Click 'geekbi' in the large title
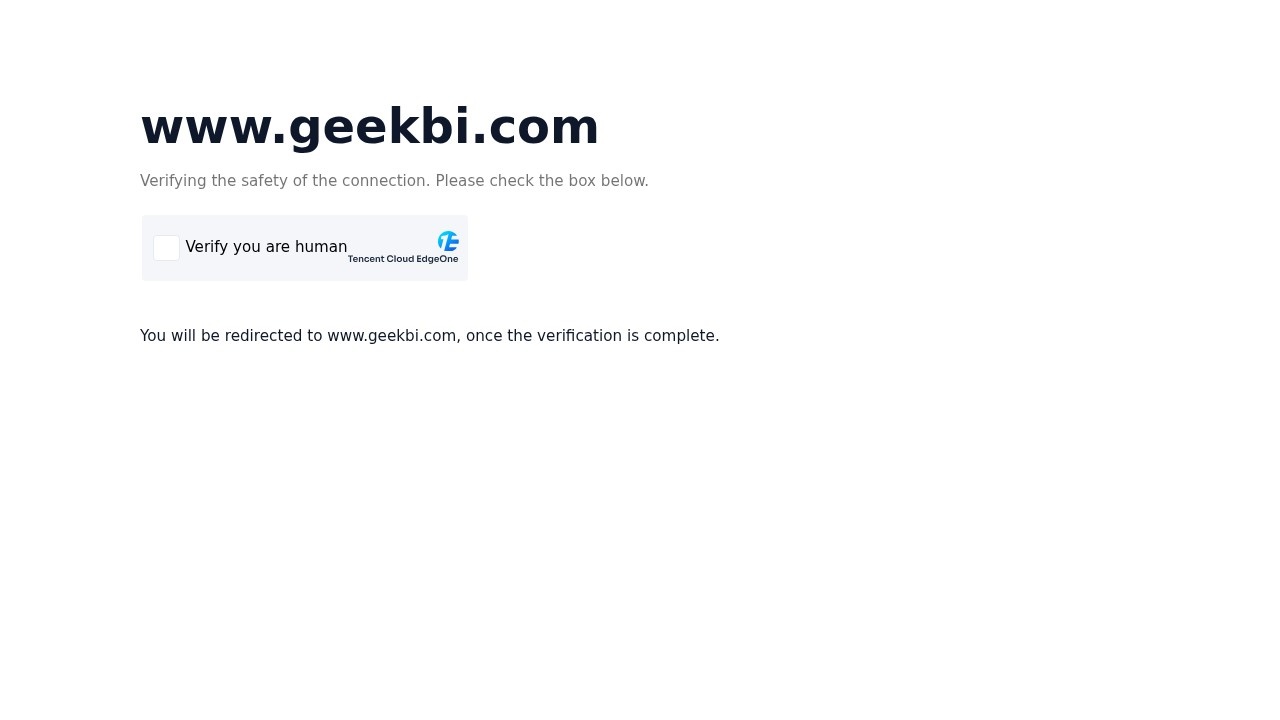 coord(379,127)
